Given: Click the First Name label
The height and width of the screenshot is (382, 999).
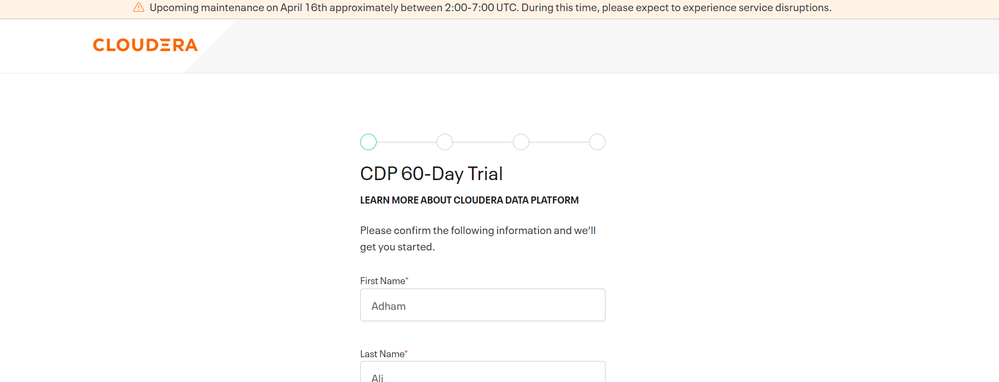Looking at the screenshot, I should pyautogui.click(x=382, y=281).
